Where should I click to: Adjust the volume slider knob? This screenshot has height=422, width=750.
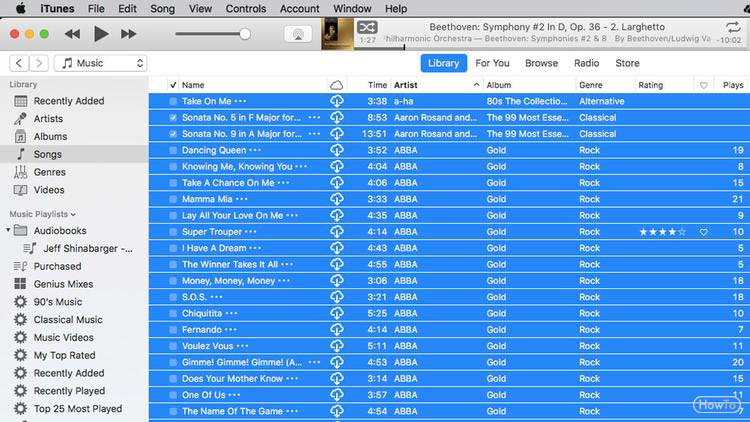[x=245, y=34]
